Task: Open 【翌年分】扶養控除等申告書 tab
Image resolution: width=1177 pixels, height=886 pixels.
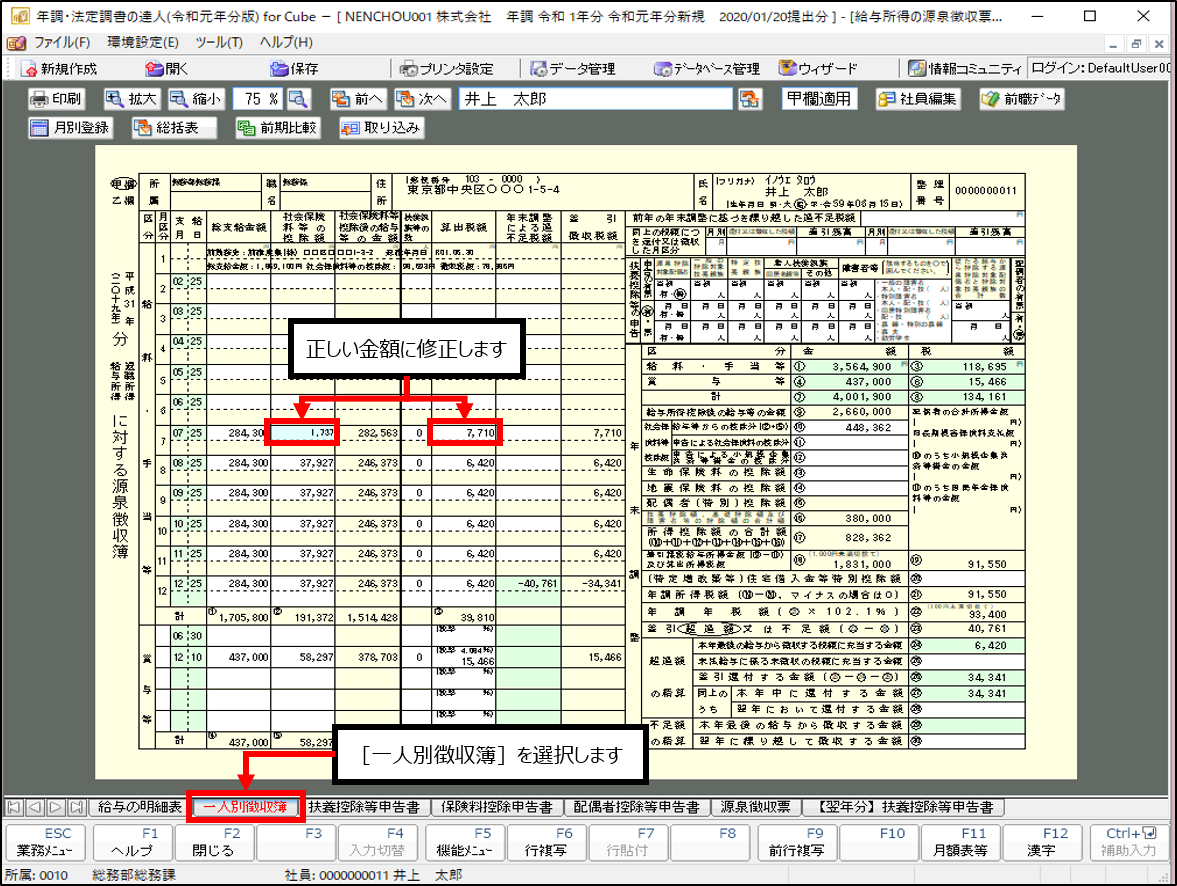Action: (905, 807)
